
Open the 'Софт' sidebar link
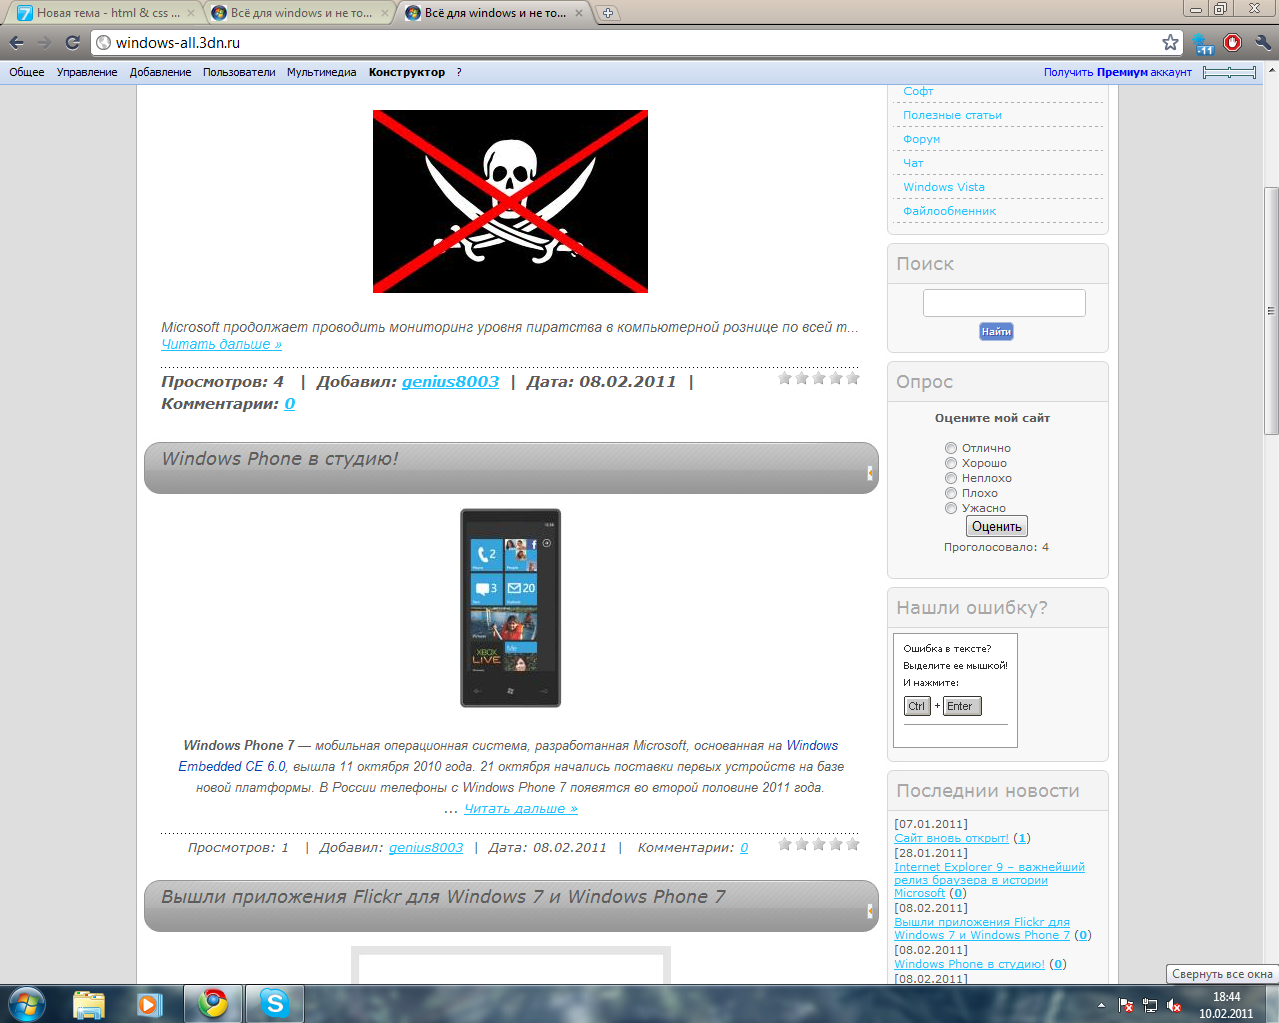click(x=918, y=91)
